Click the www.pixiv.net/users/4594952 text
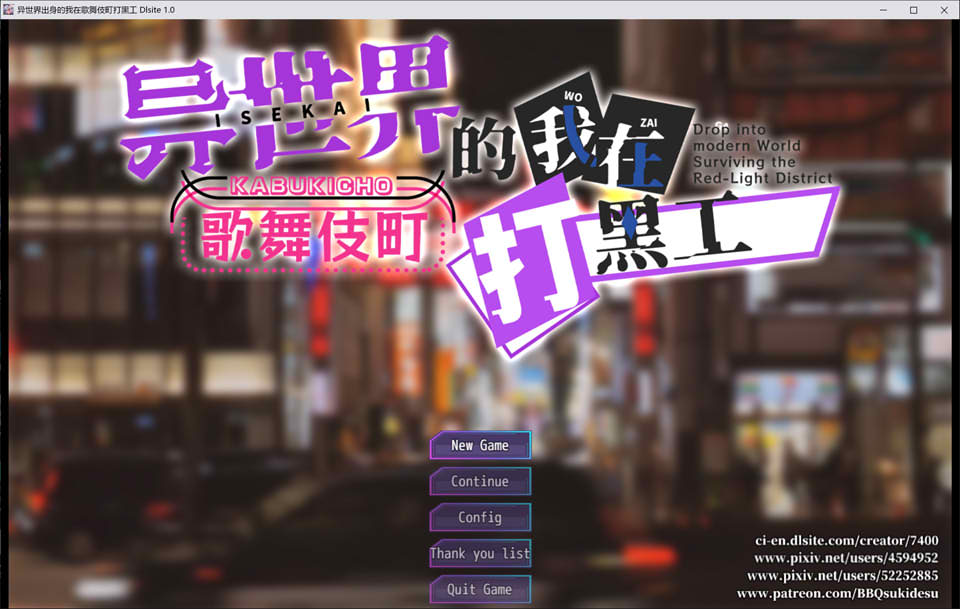The height and width of the screenshot is (609, 960). [x=846, y=558]
